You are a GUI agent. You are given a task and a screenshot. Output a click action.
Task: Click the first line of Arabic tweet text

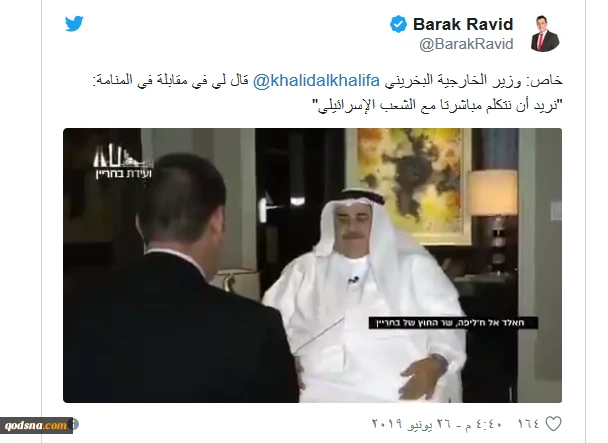click(328, 81)
